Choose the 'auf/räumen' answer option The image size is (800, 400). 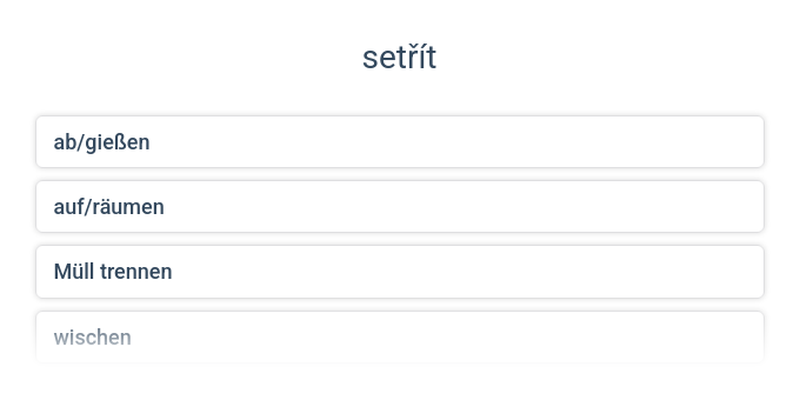(x=400, y=207)
